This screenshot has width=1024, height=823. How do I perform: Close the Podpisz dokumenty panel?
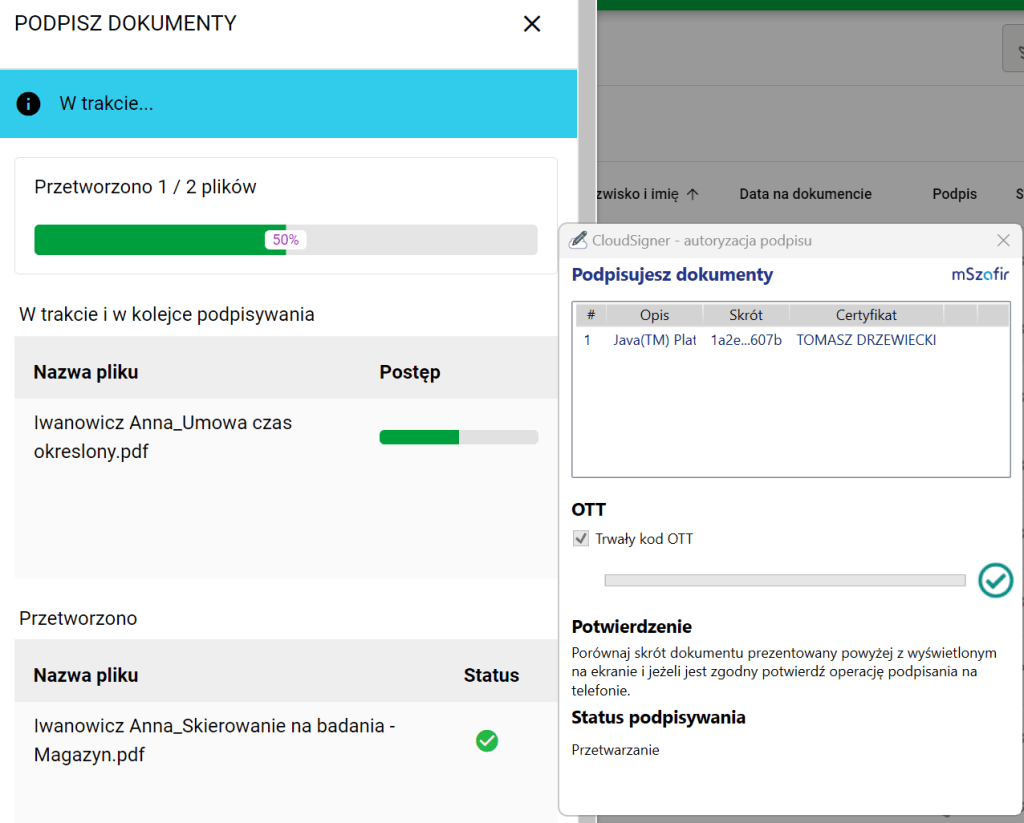(532, 24)
